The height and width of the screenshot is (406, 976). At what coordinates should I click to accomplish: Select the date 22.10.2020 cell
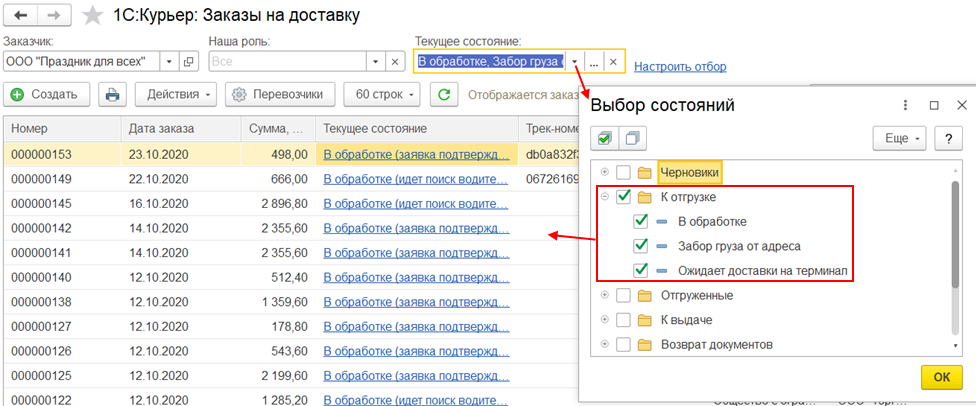[181, 179]
